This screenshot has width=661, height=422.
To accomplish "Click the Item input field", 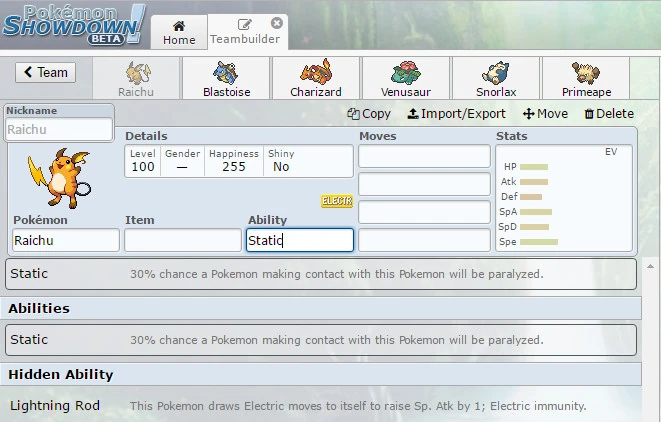I will (x=182, y=240).
